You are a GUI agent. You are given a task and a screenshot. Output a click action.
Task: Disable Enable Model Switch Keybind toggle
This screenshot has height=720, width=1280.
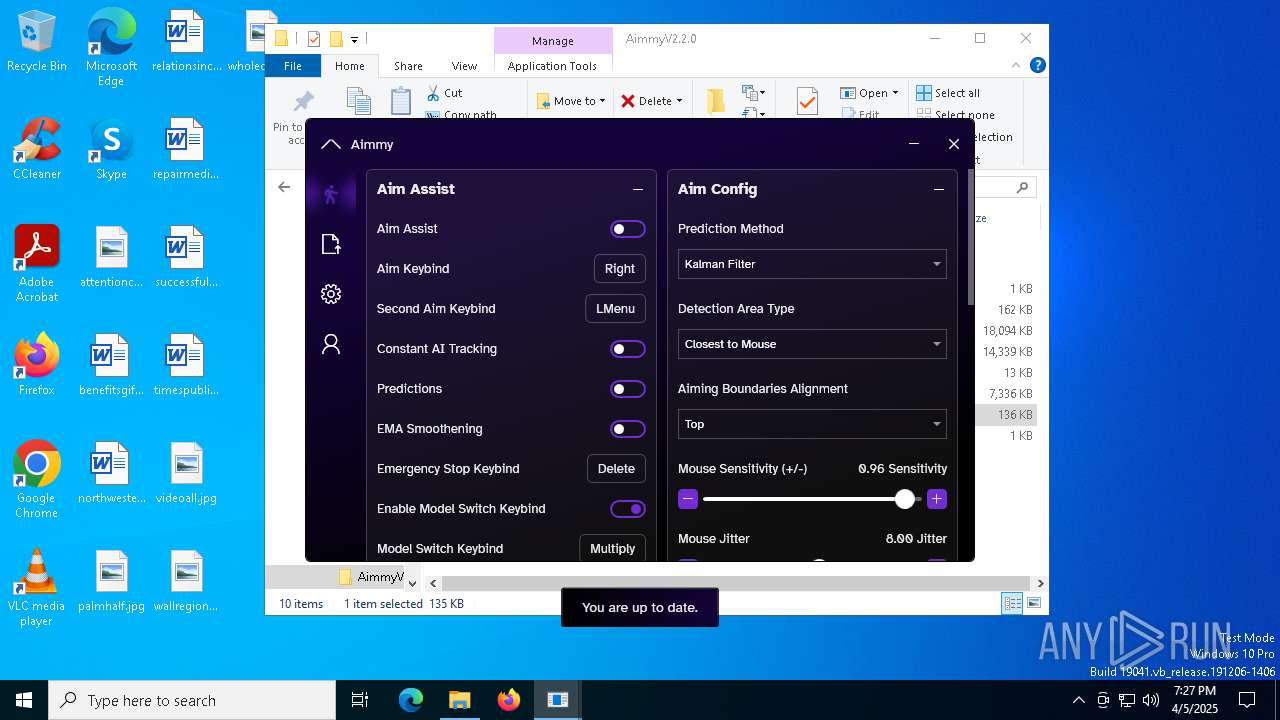pyautogui.click(x=628, y=509)
